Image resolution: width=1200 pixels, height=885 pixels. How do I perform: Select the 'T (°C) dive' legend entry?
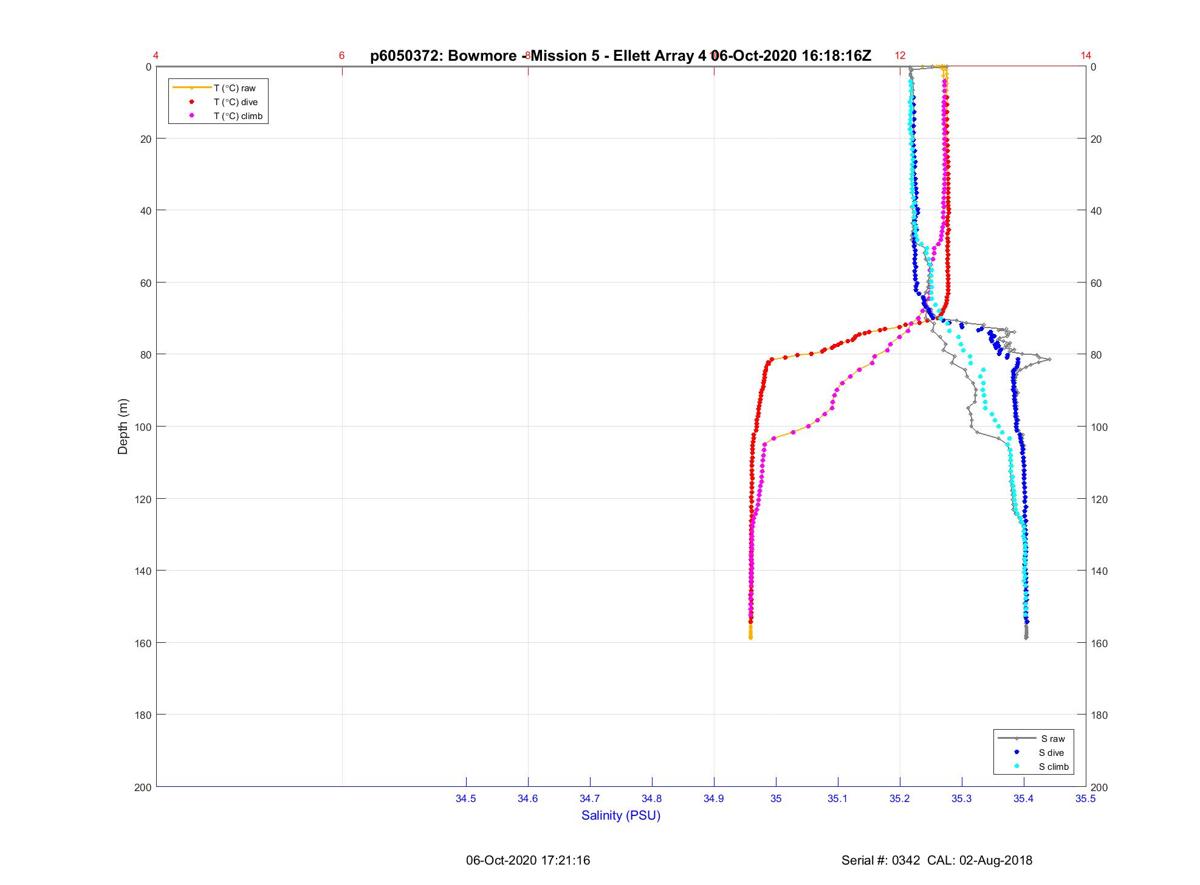coord(219,102)
